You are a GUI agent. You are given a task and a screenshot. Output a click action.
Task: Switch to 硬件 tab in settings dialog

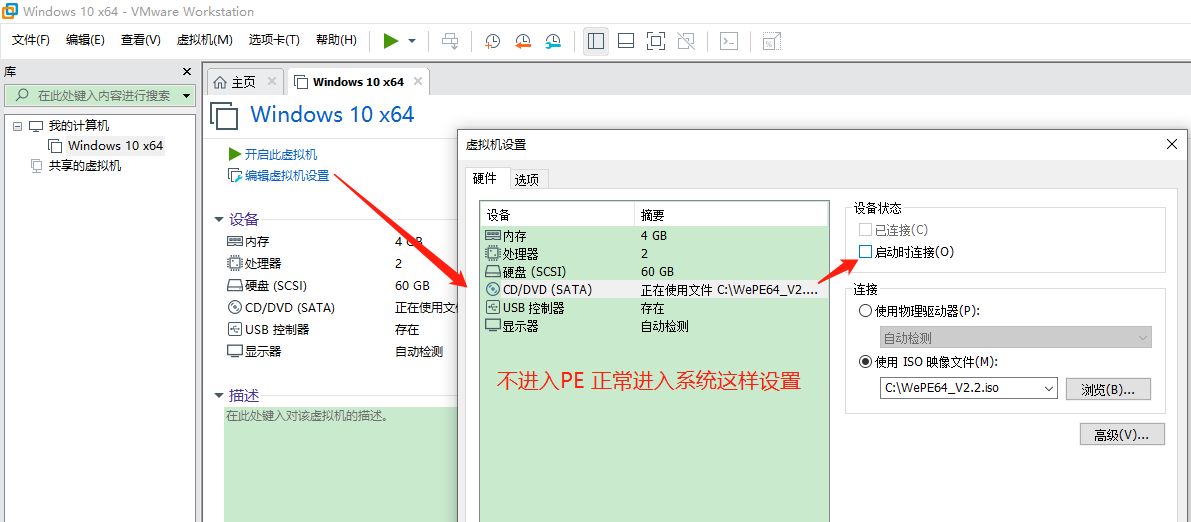click(x=485, y=179)
